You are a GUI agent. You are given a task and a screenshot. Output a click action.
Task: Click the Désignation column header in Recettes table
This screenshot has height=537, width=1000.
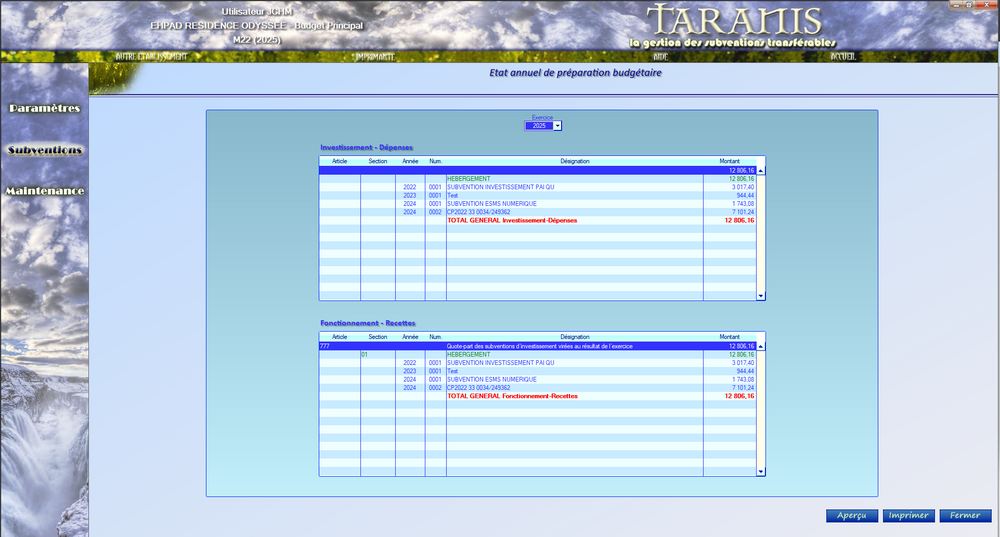(575, 337)
